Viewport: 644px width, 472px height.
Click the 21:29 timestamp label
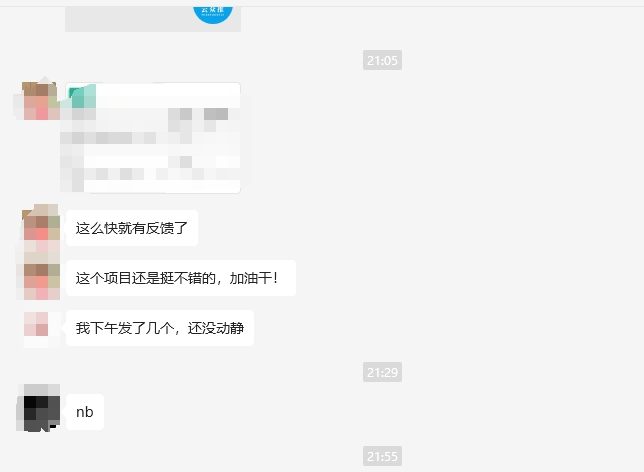[382, 372]
